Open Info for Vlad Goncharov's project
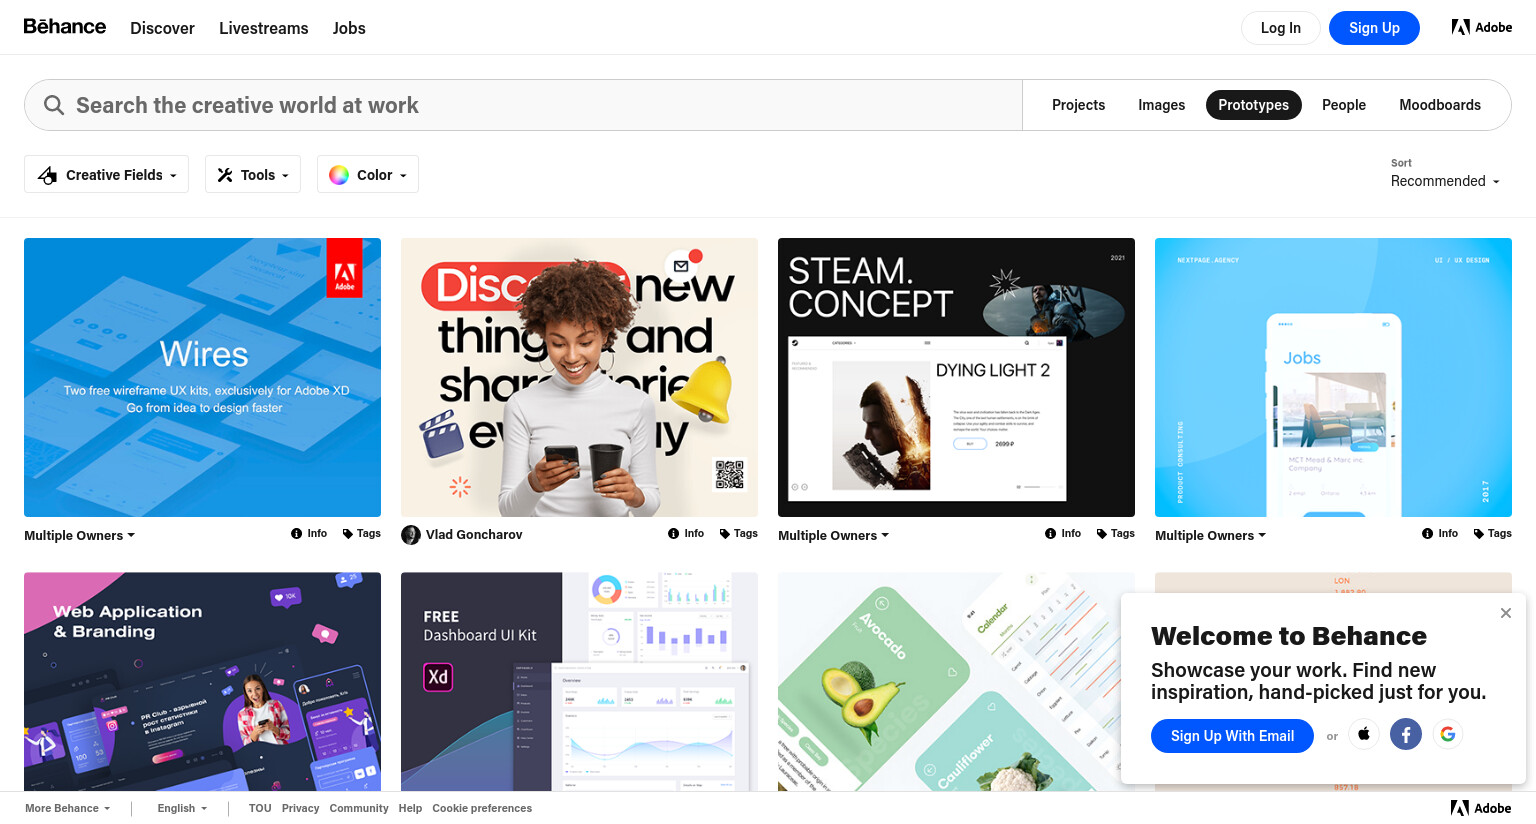 (x=686, y=534)
